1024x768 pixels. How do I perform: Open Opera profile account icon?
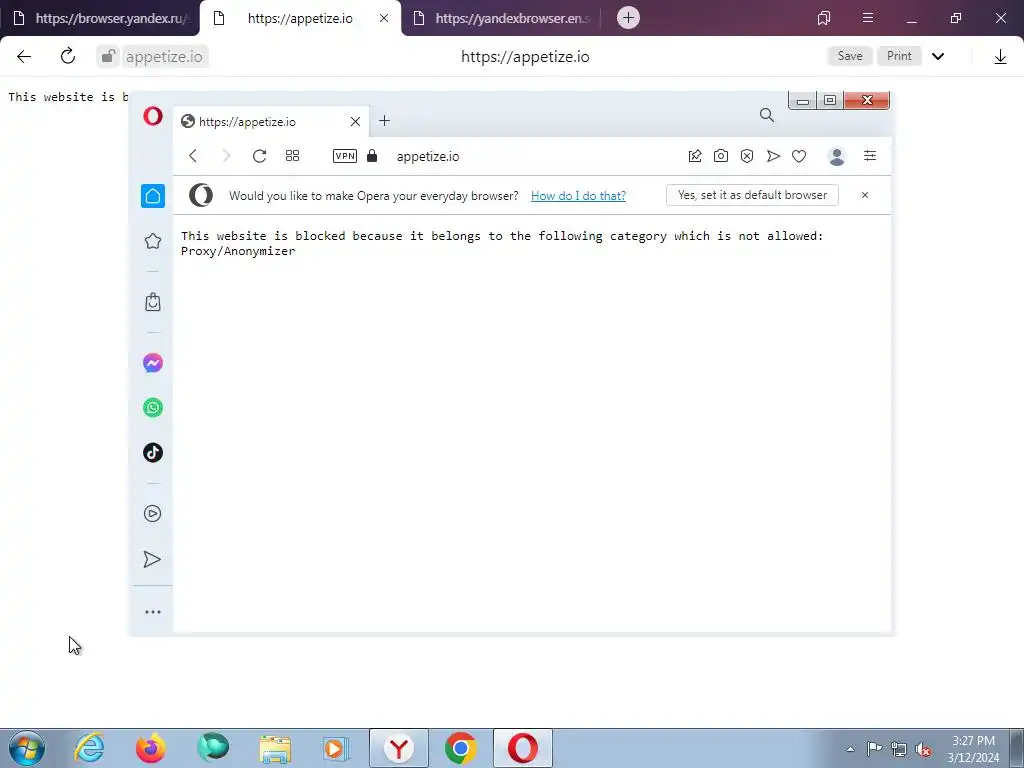pos(837,156)
